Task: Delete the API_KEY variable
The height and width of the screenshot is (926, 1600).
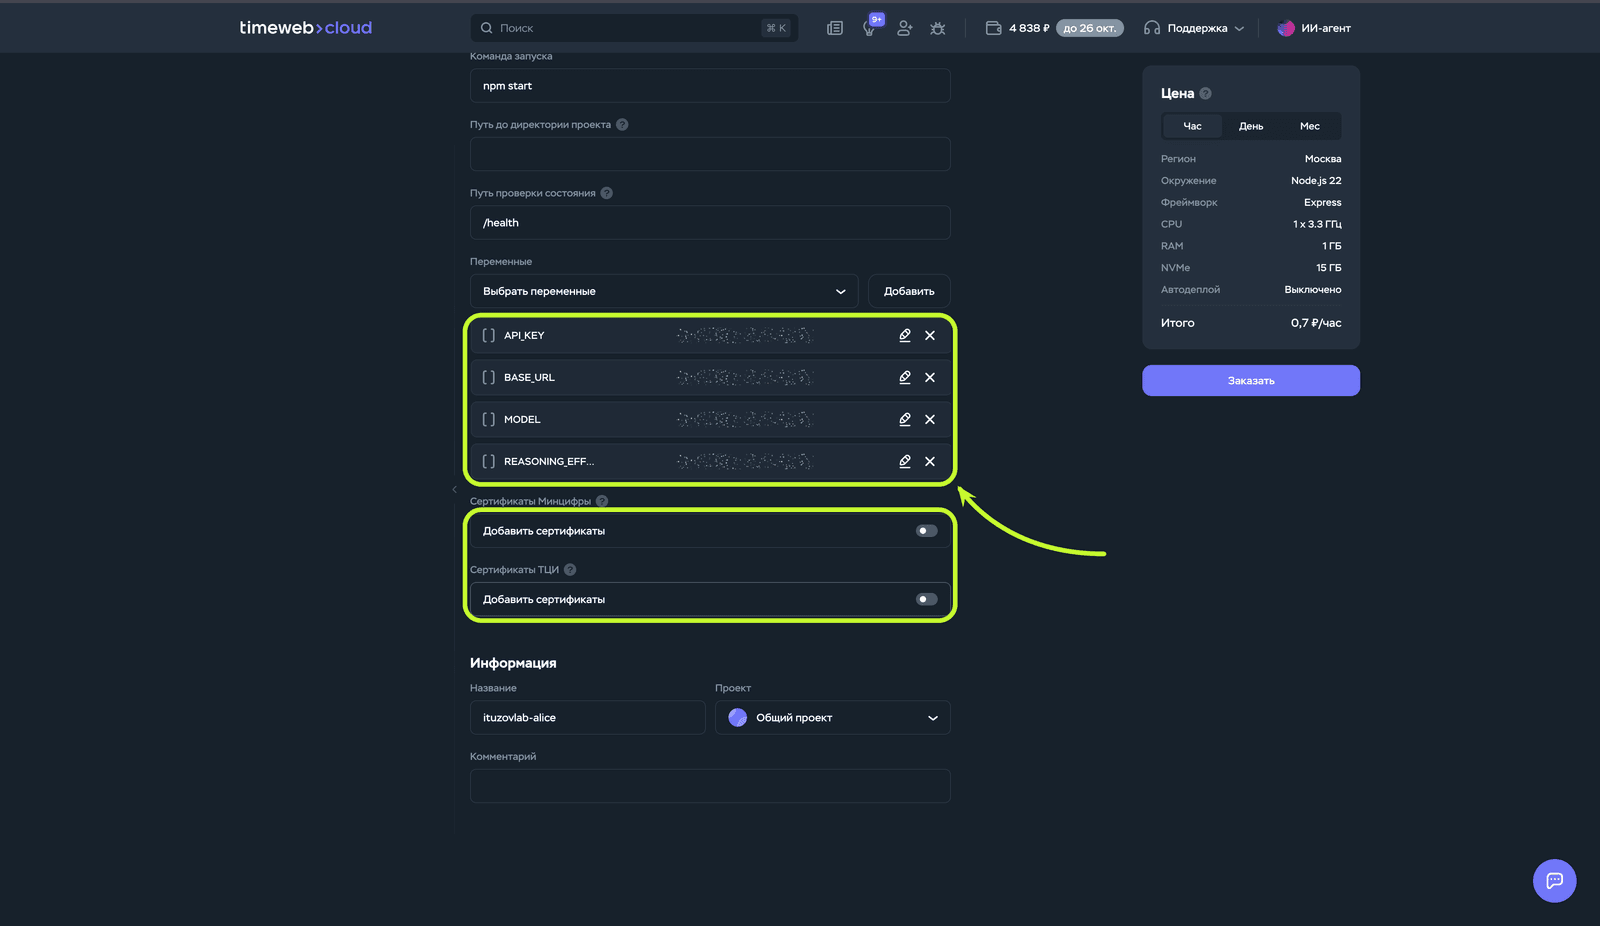Action: 930,335
